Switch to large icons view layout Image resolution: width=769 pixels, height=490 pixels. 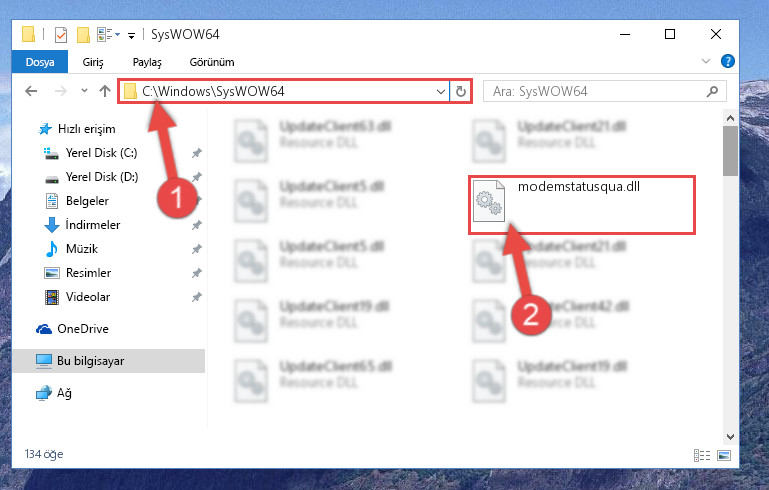click(724, 455)
